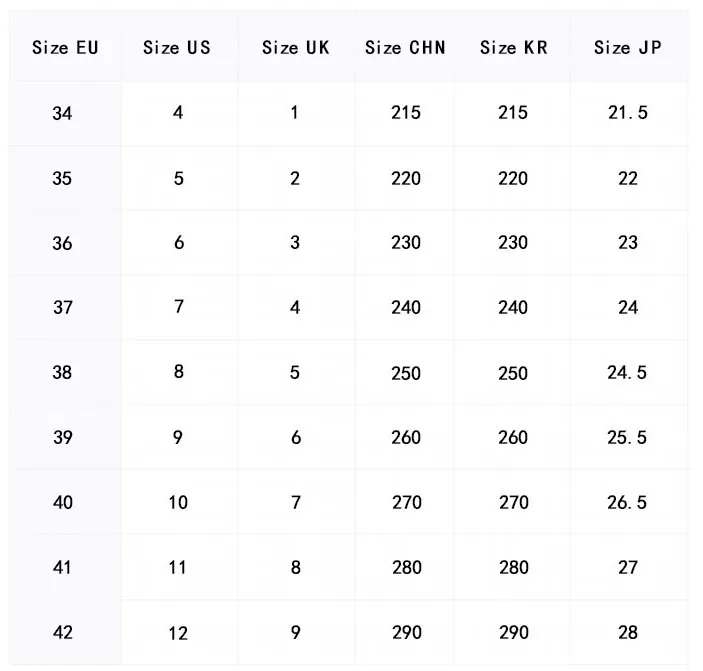Image resolution: width=703 pixels, height=671 pixels.
Task: Select the 21.5 JP size cell
Action: (x=628, y=113)
